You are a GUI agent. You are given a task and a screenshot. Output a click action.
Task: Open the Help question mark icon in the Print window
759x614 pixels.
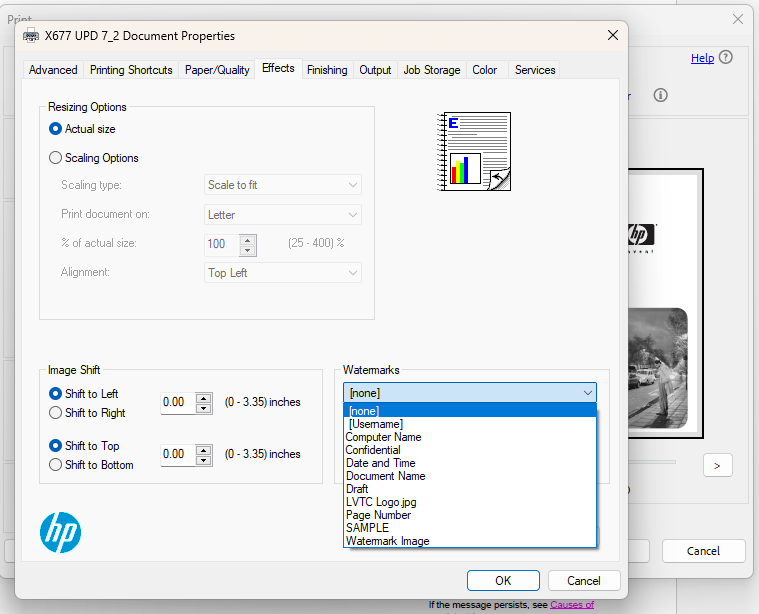coord(726,58)
